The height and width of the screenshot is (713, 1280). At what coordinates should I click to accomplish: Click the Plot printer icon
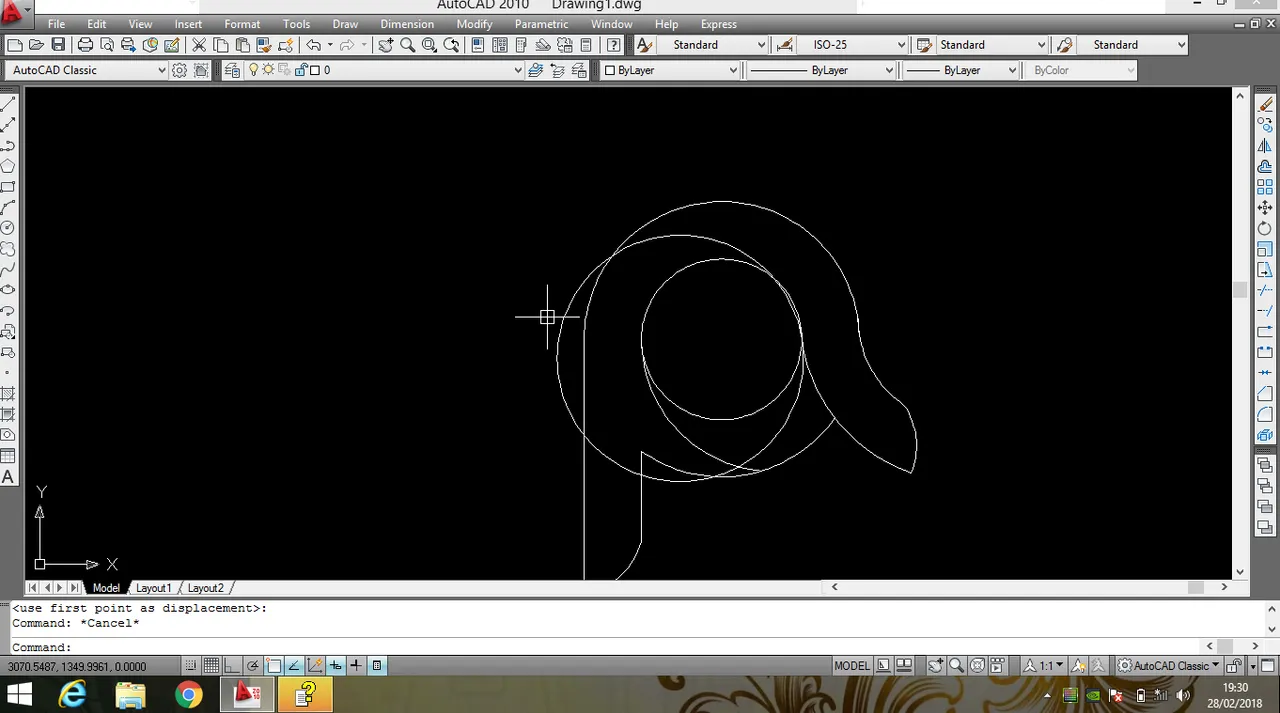(85, 45)
